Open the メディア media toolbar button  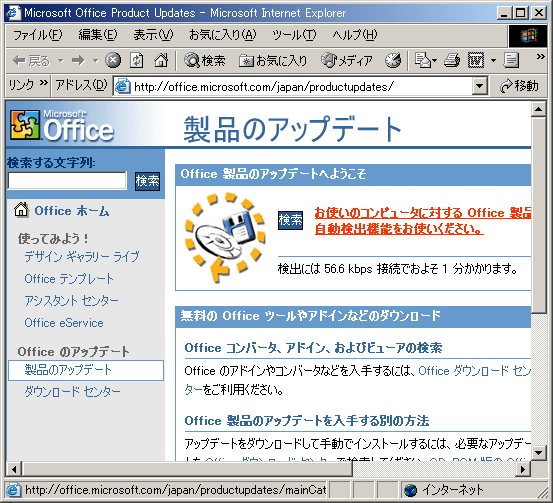tap(346, 61)
